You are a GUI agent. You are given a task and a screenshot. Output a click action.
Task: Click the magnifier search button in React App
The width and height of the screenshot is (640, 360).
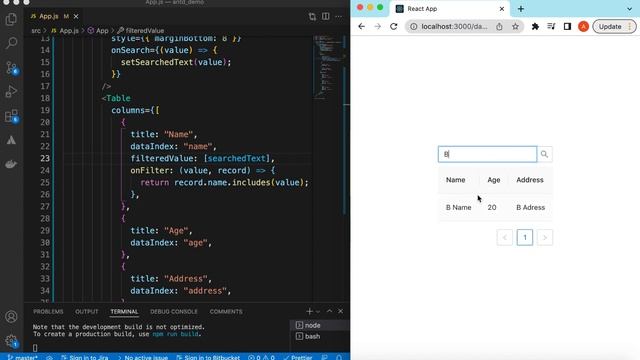point(544,154)
